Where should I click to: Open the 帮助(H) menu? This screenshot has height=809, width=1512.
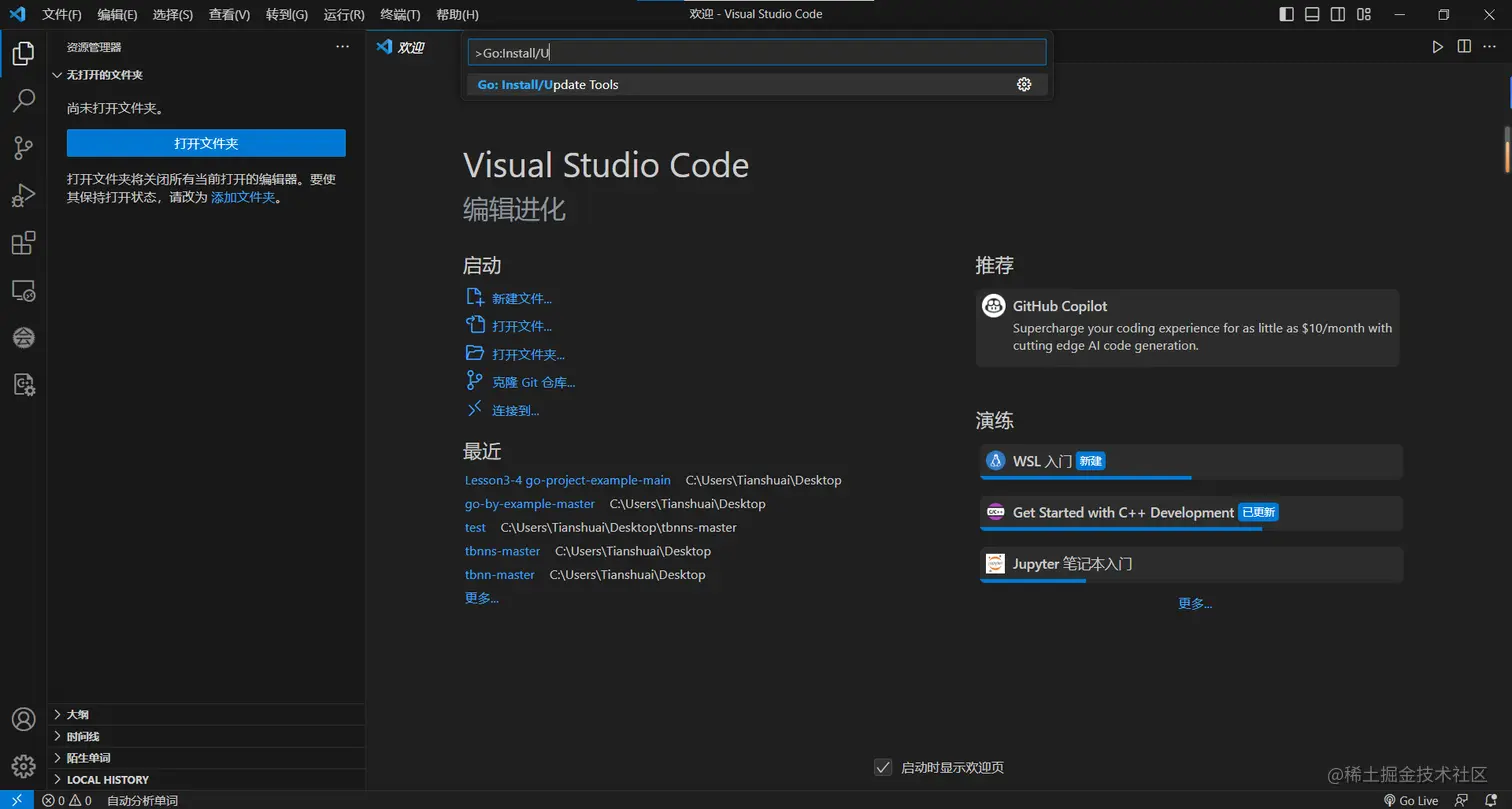(458, 15)
